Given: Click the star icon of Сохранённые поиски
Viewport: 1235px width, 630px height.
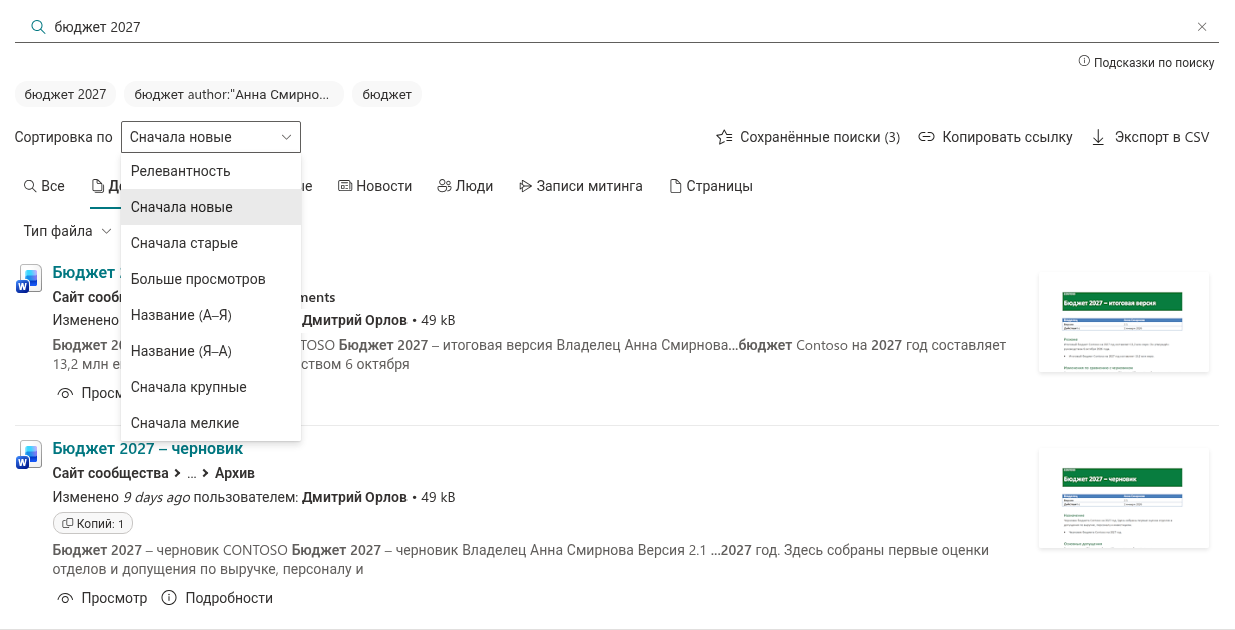Looking at the screenshot, I should tap(724, 137).
